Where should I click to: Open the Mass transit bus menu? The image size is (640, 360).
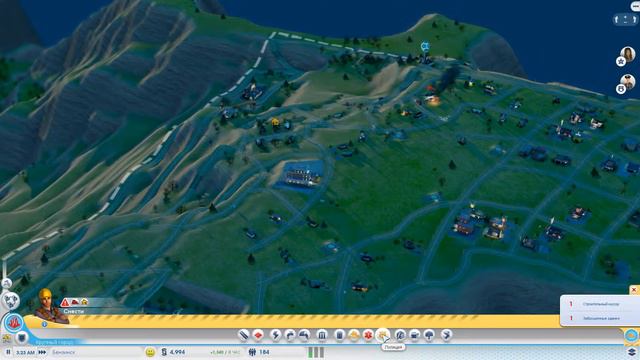tap(415, 336)
